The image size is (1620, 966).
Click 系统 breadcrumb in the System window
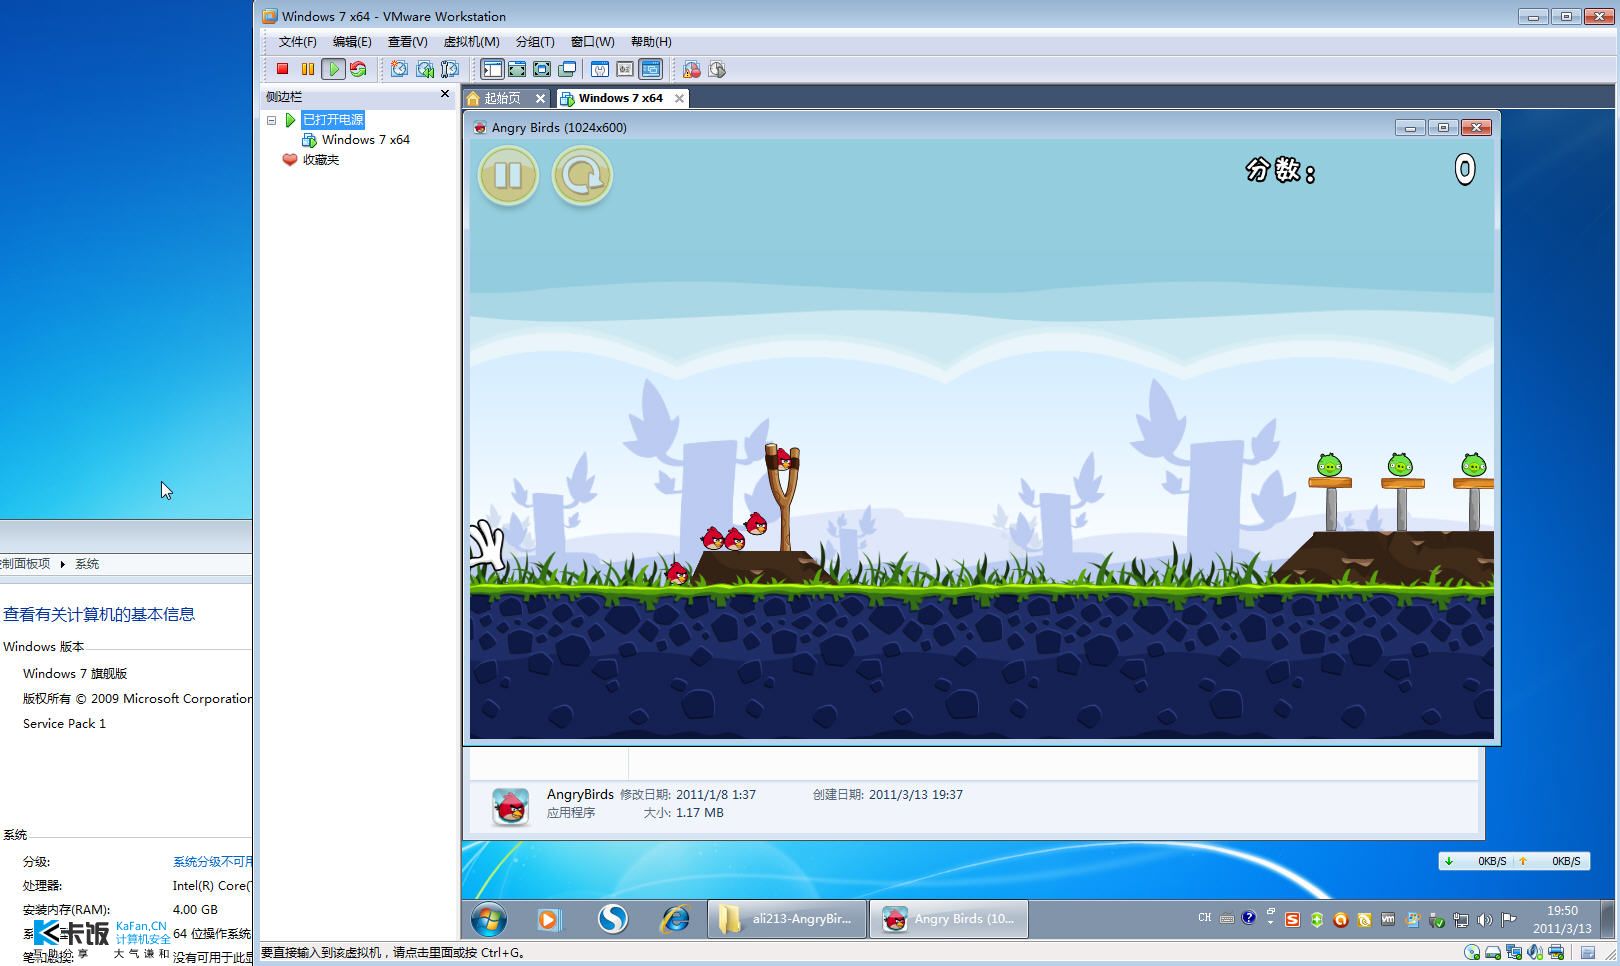87,564
